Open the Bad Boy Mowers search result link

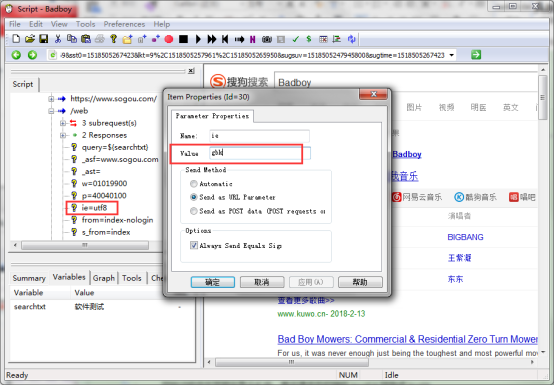click(407, 339)
